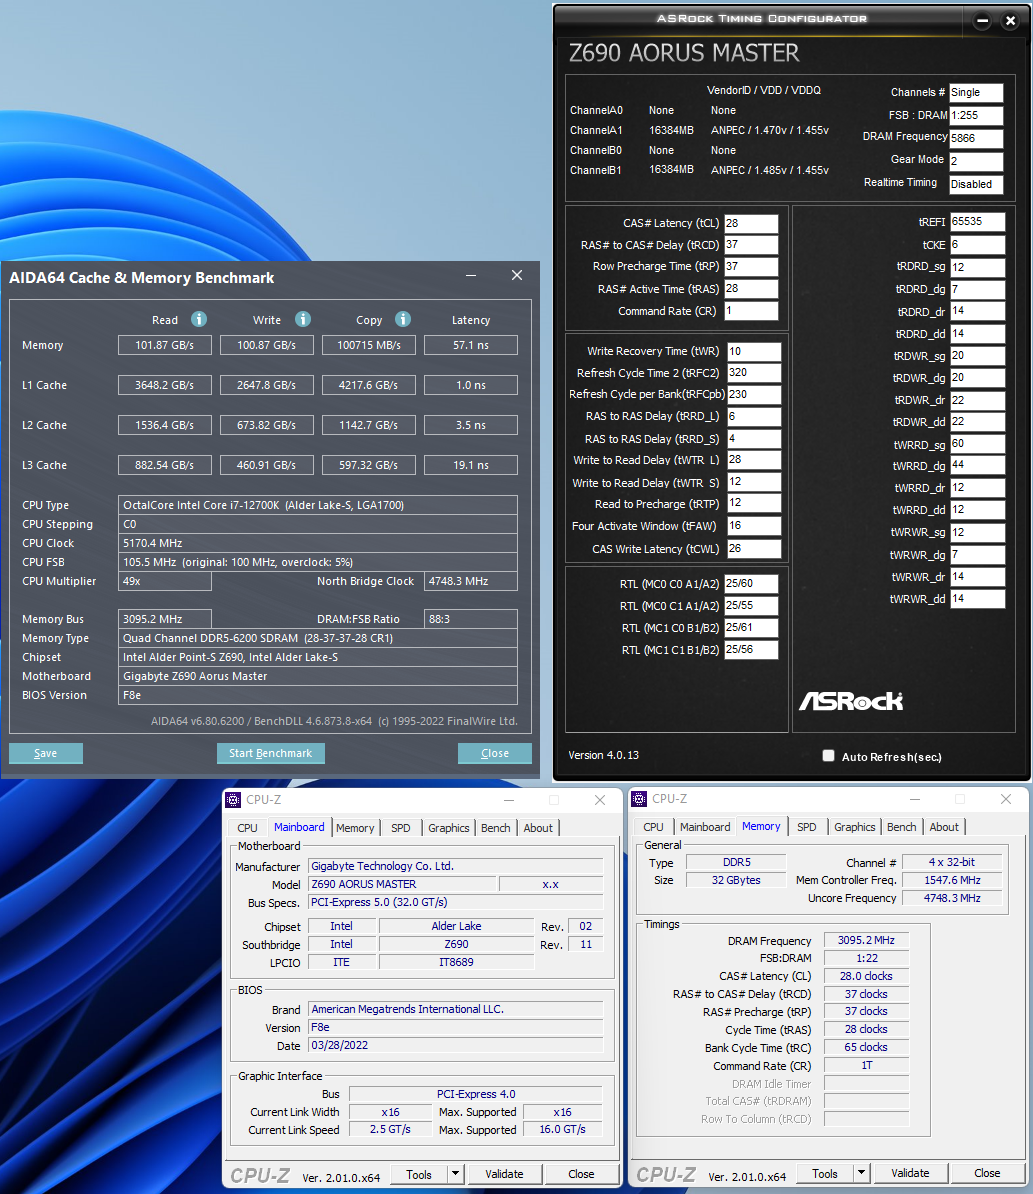Click Realtime Timing field showing Disabled
The height and width of the screenshot is (1194, 1033).
976,184
